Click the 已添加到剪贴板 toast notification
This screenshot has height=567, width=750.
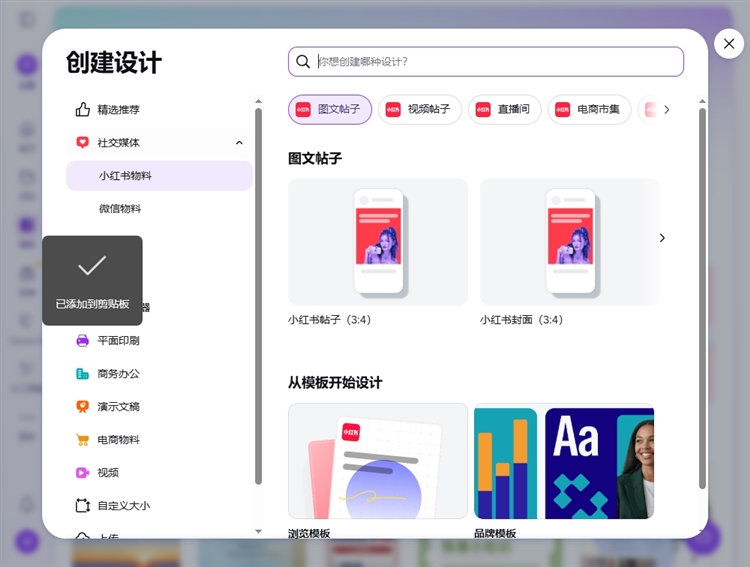[x=92, y=280]
